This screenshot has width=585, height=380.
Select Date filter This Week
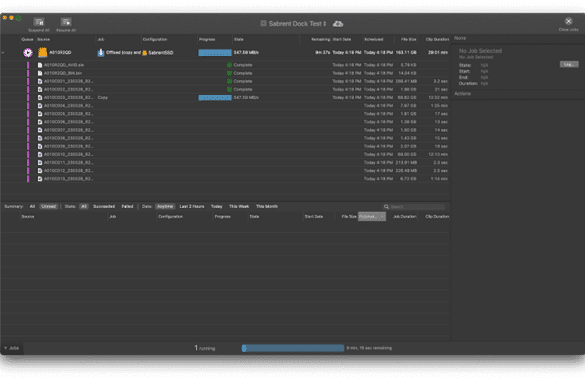(x=239, y=206)
